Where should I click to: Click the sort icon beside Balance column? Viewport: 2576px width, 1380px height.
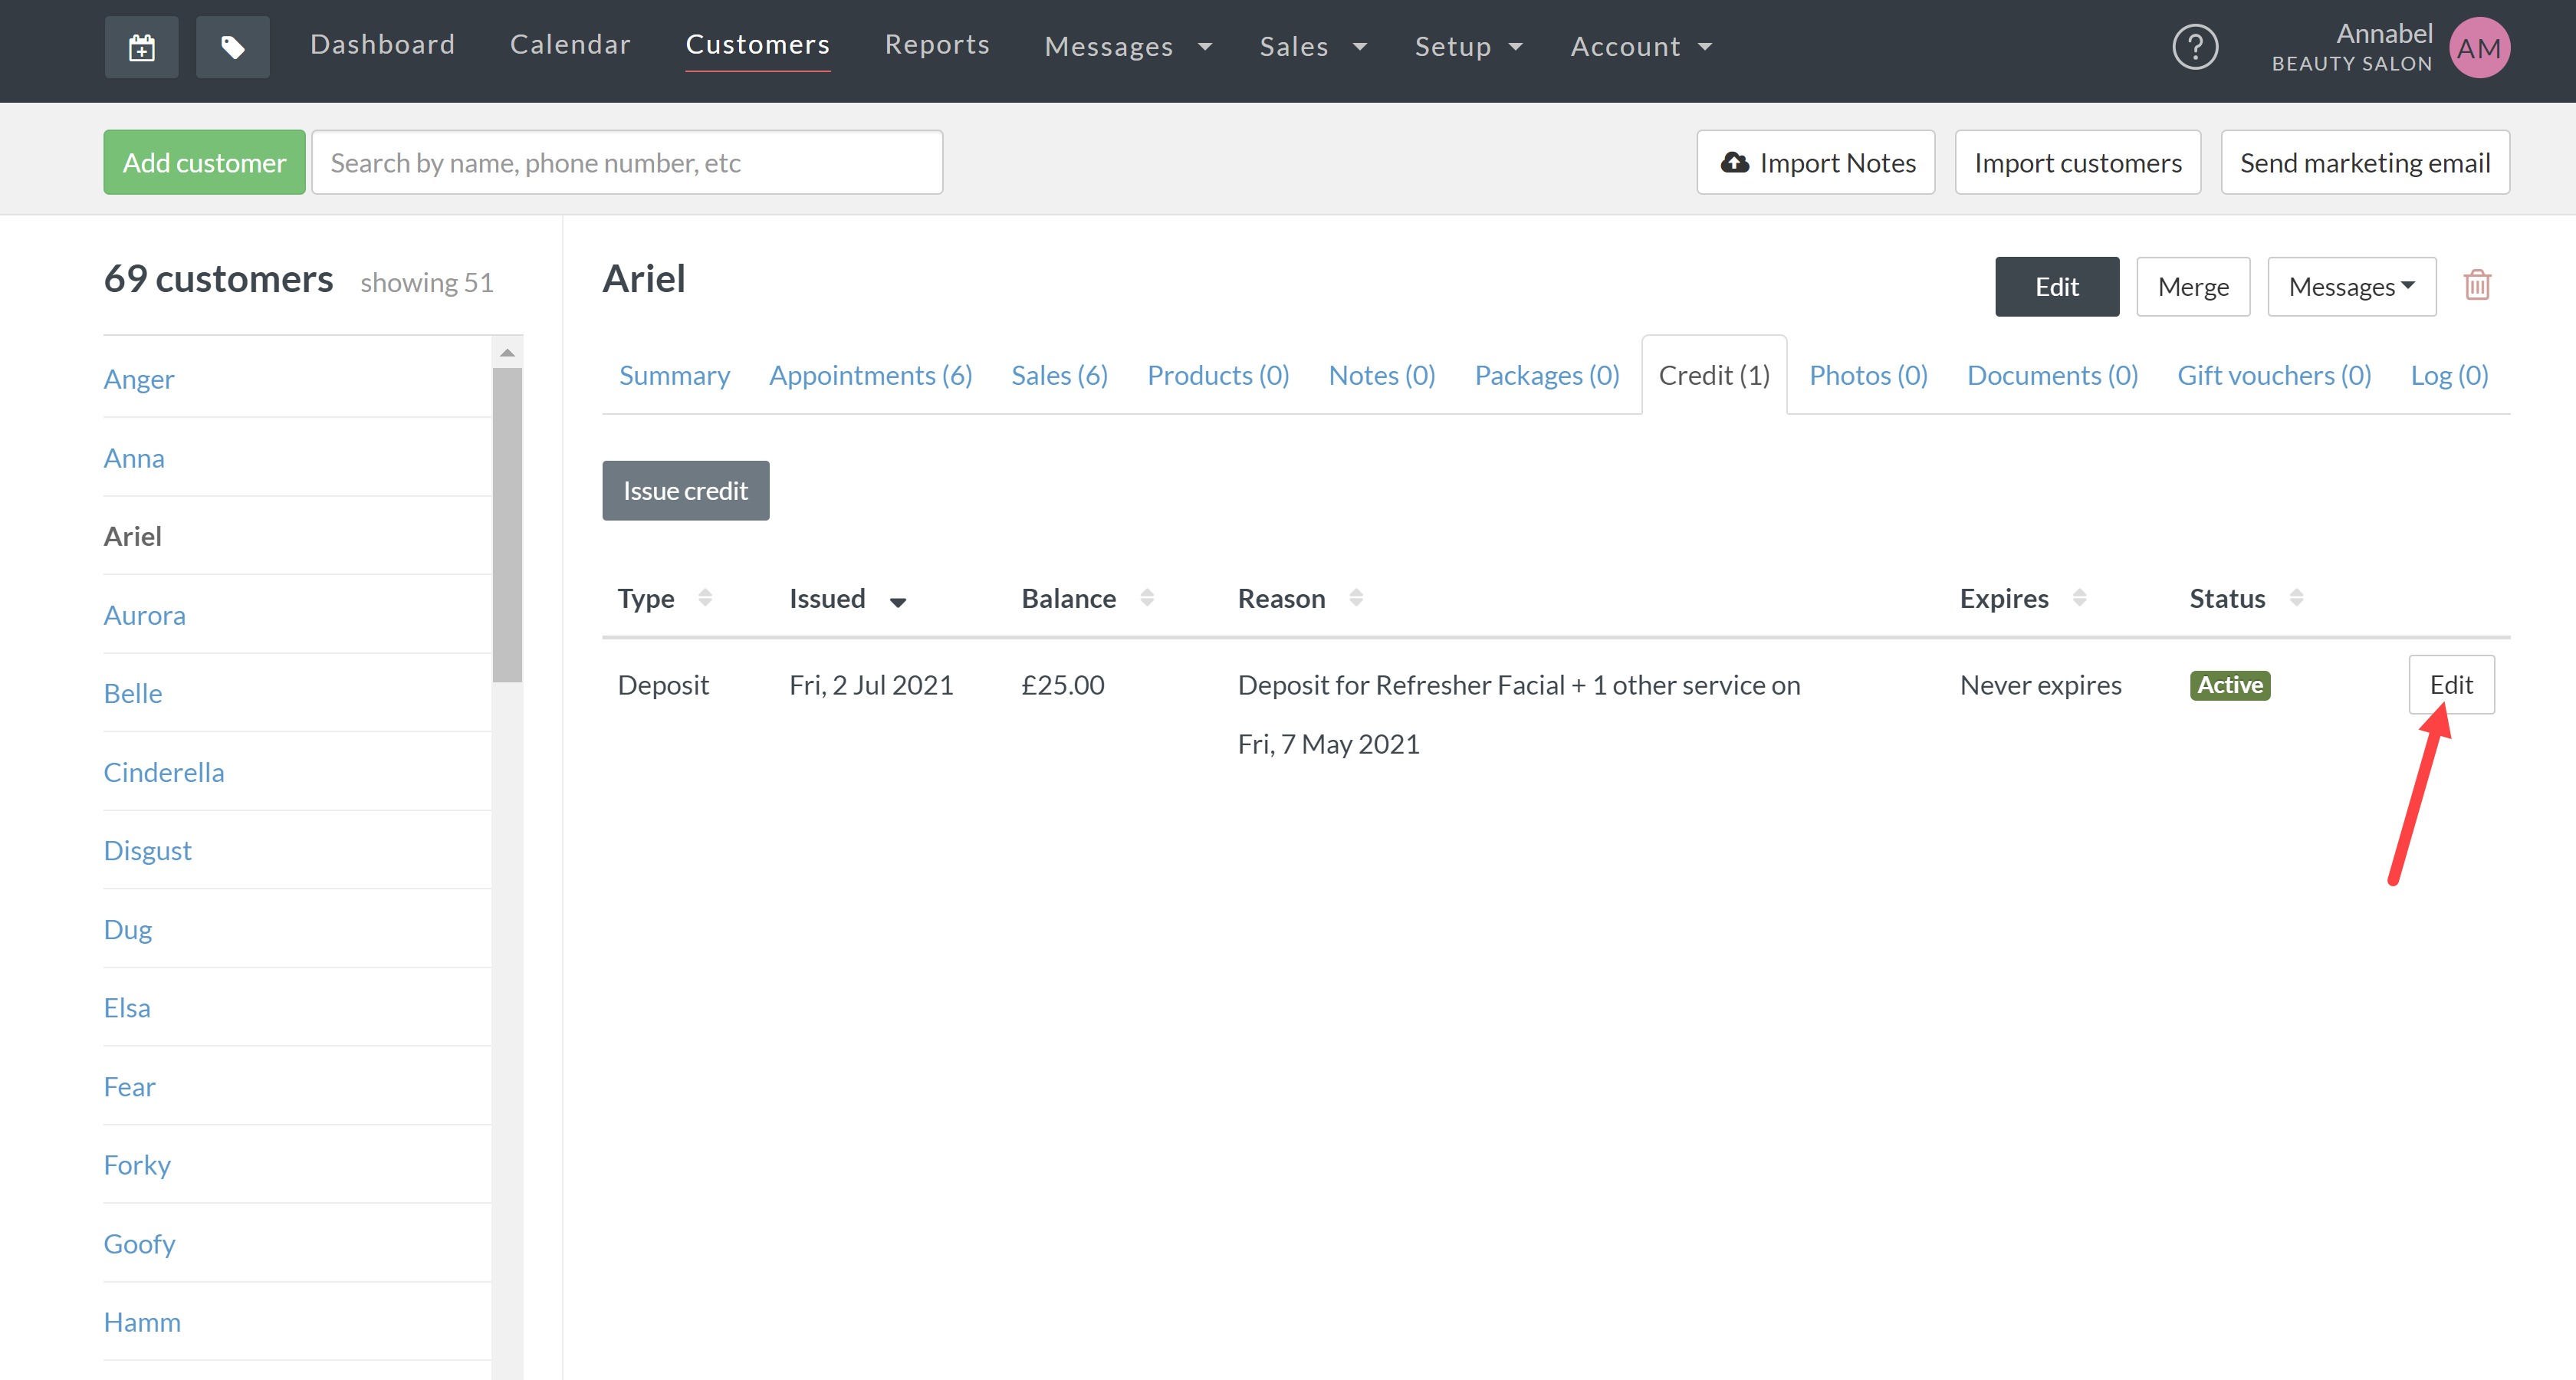click(1148, 597)
